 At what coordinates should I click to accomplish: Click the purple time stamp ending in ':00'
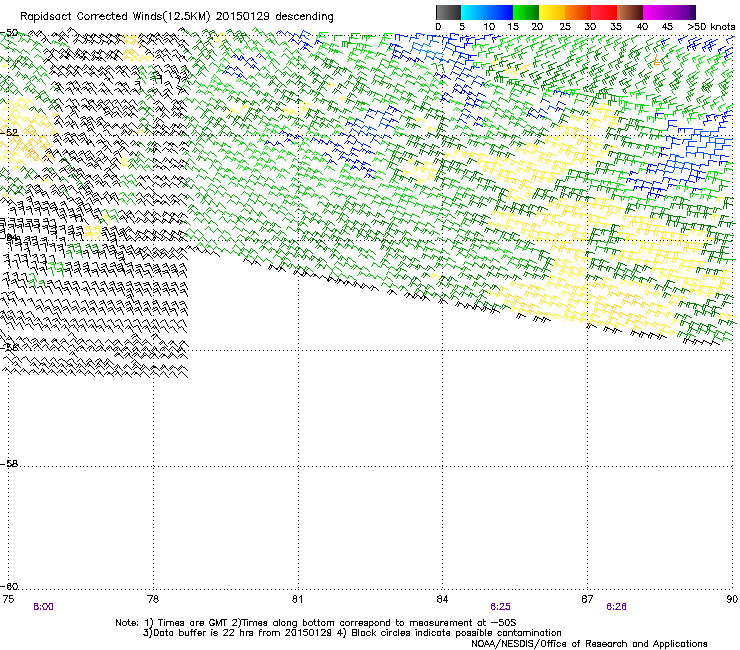point(43,607)
